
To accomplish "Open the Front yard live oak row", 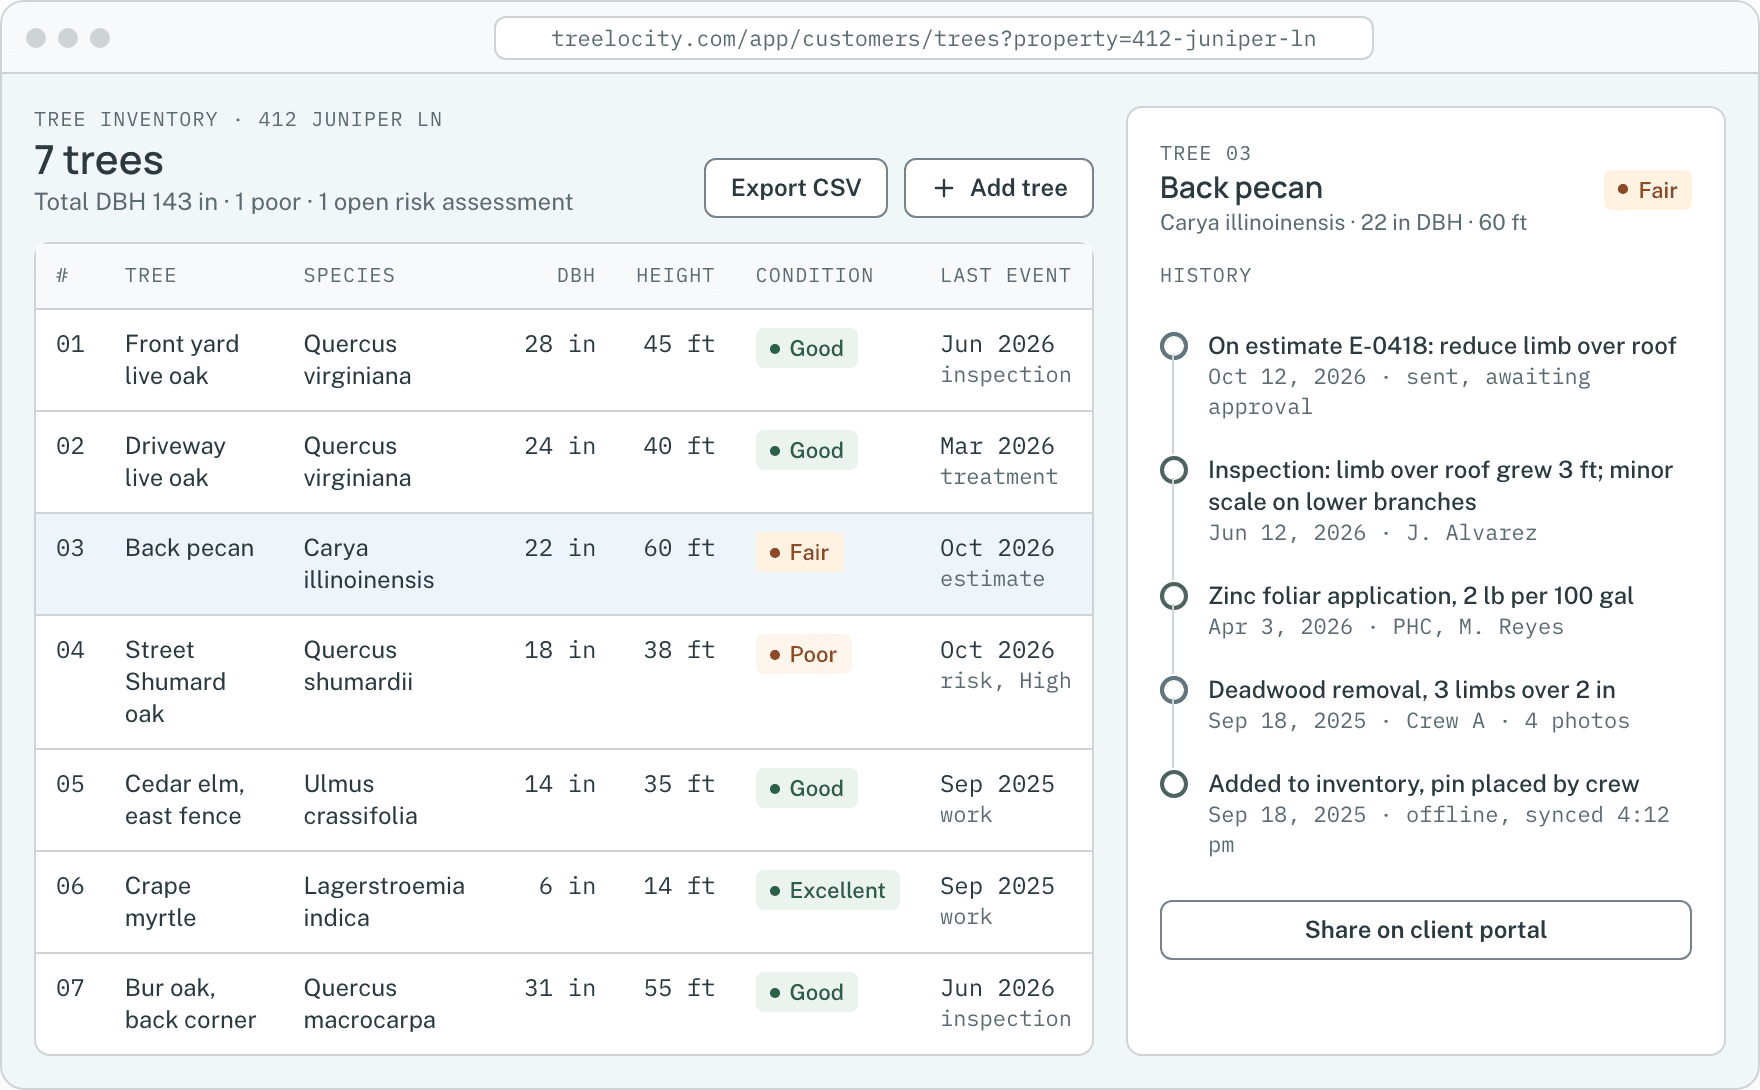I will 564,360.
